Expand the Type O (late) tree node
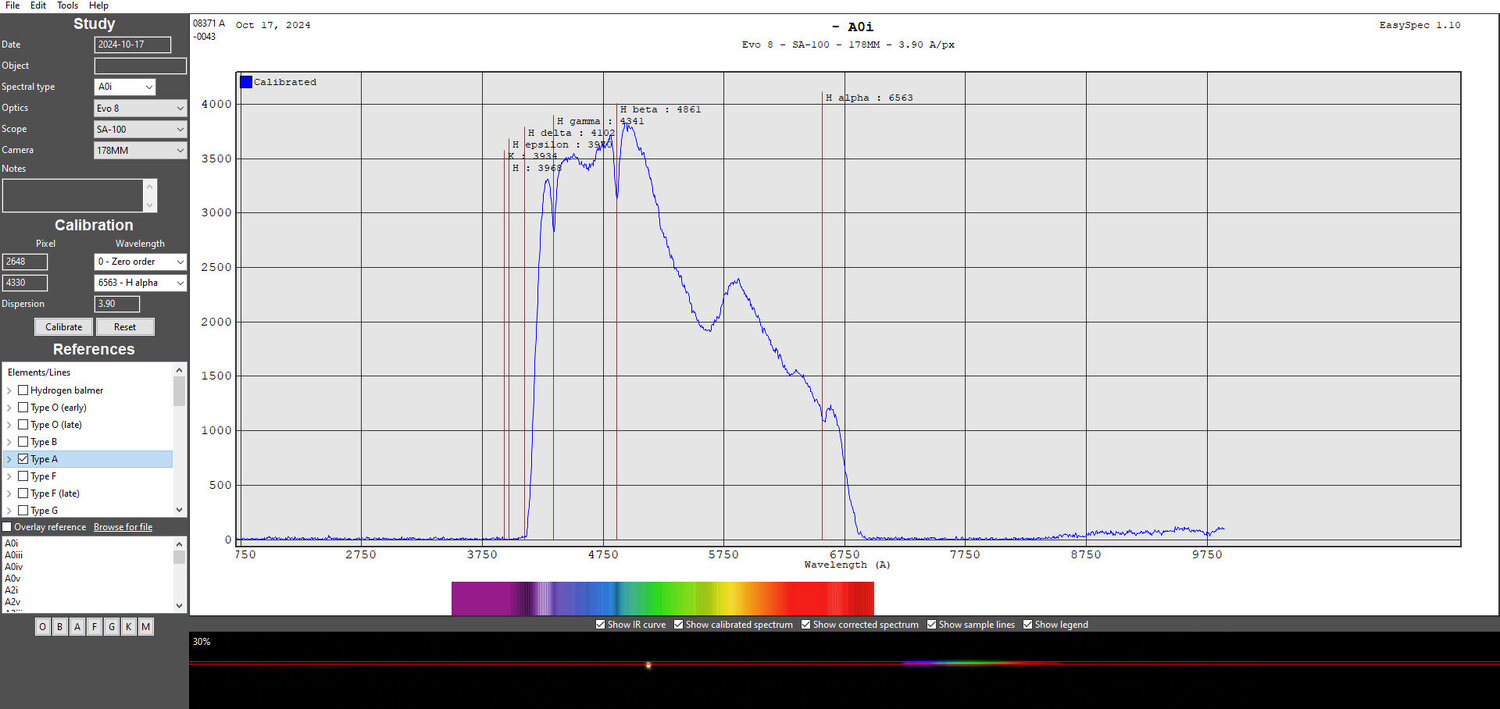Screen dimensions: 1500x709 [x=9, y=424]
